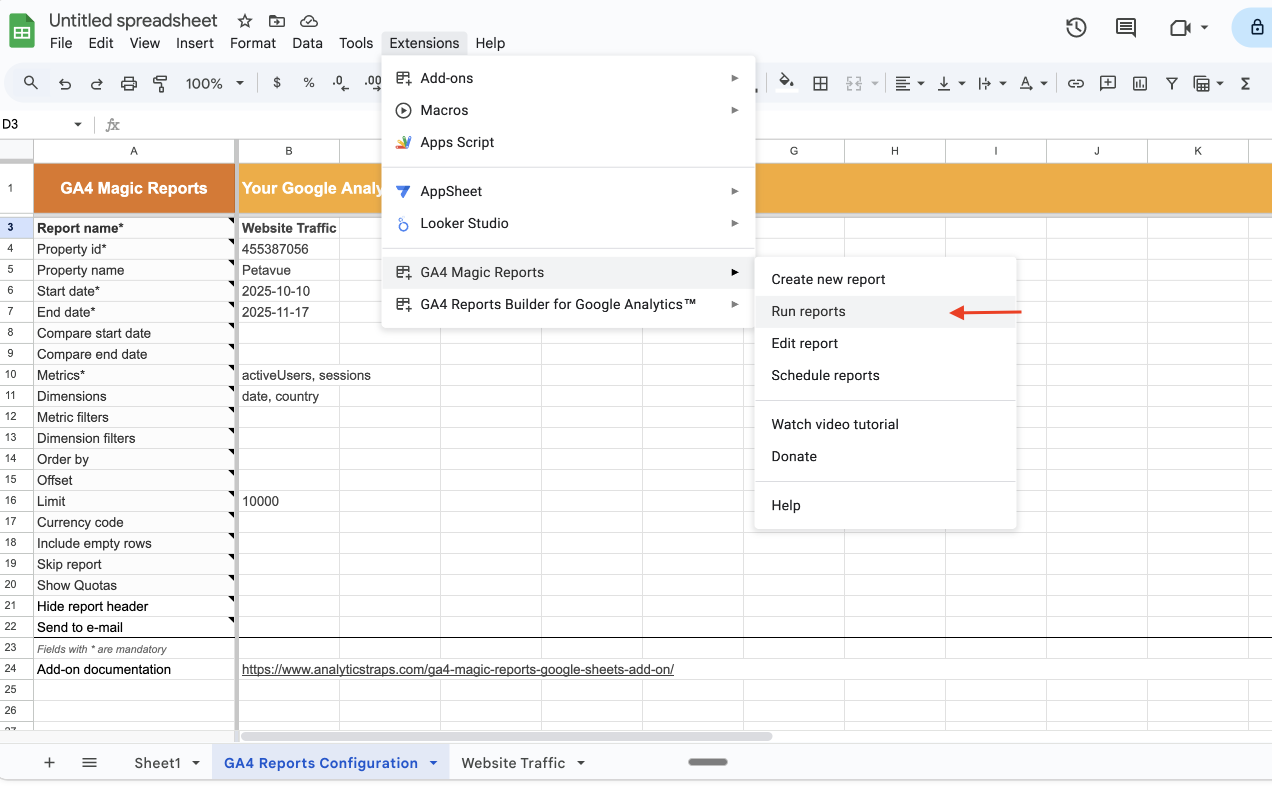Screen dimensions: 1272x792
Task: Open the analyticstraps.com documentation link
Action: click(458, 669)
